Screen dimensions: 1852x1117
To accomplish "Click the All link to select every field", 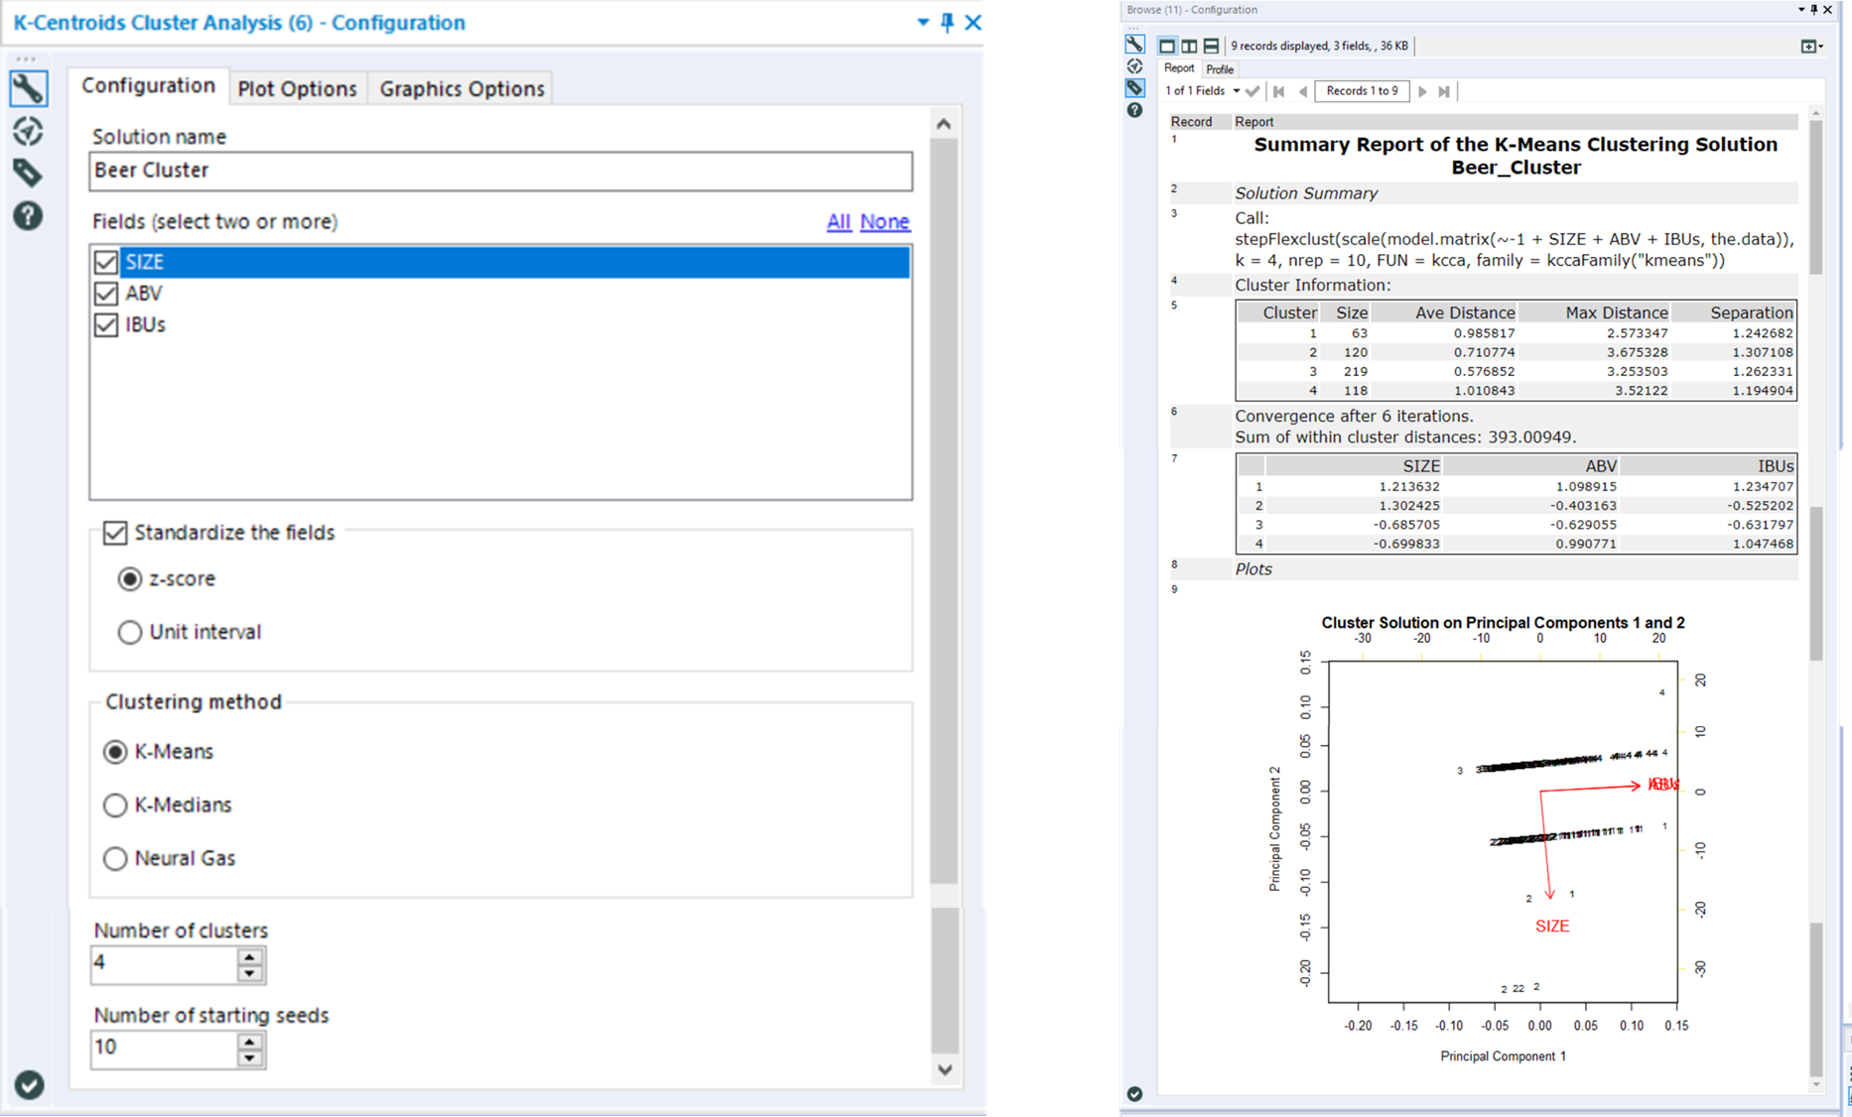I will [x=839, y=221].
